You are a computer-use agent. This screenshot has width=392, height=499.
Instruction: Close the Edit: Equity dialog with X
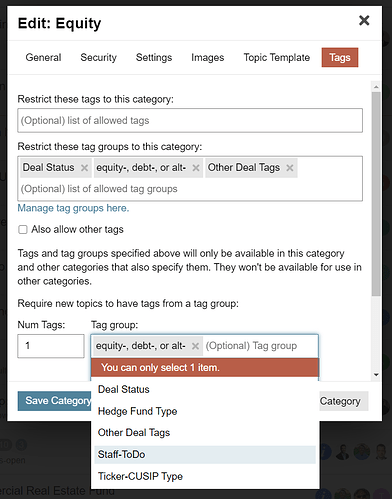[364, 21]
